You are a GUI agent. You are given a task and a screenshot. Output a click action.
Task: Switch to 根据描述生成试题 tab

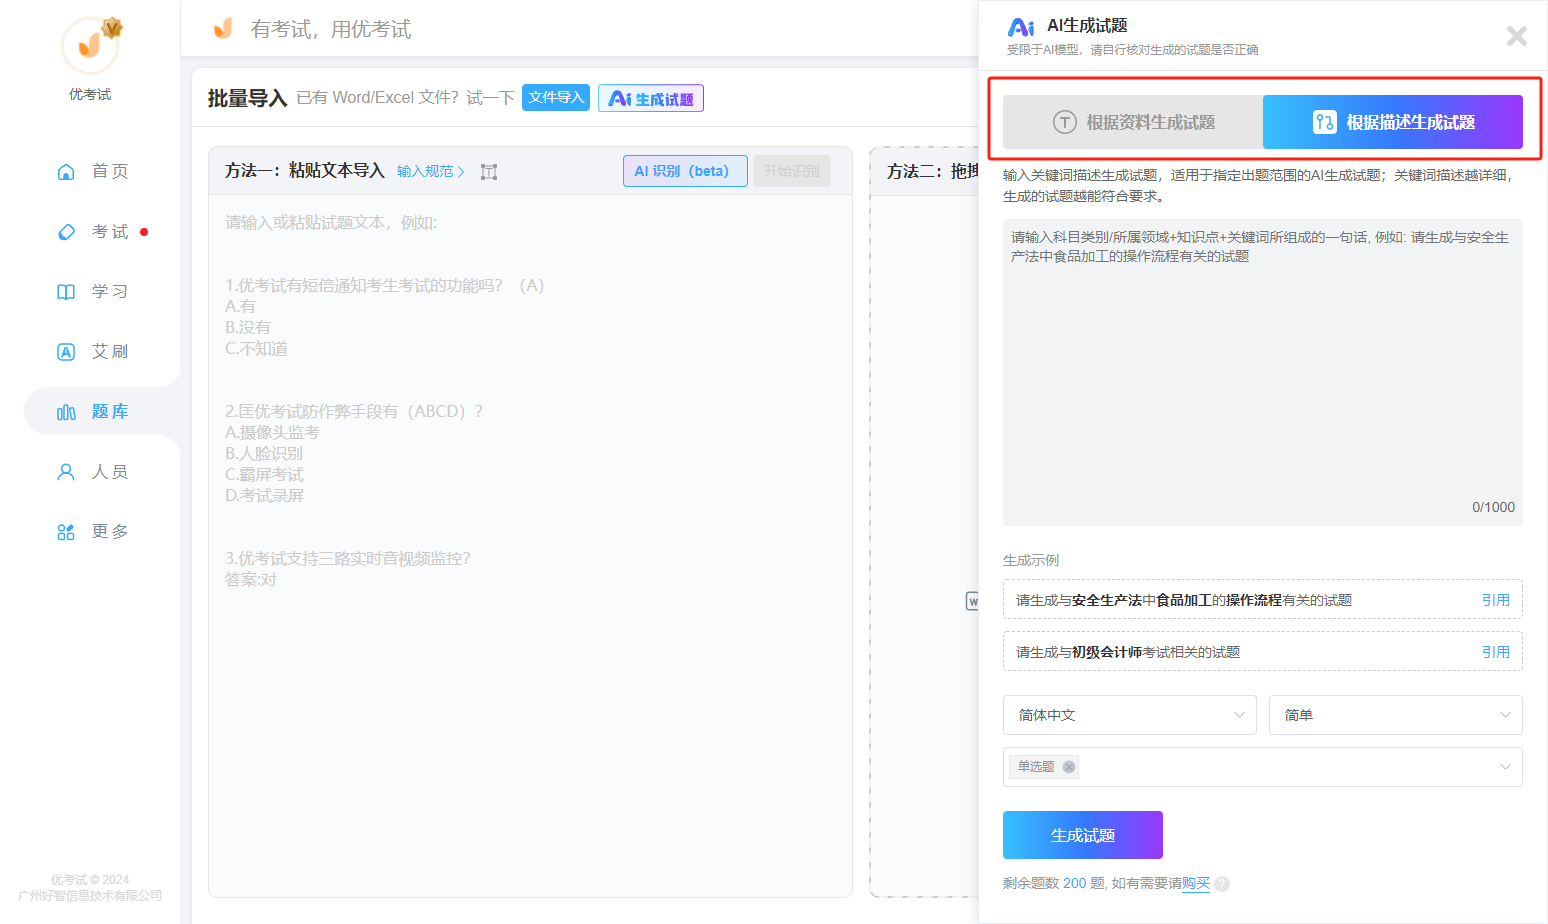point(1393,122)
